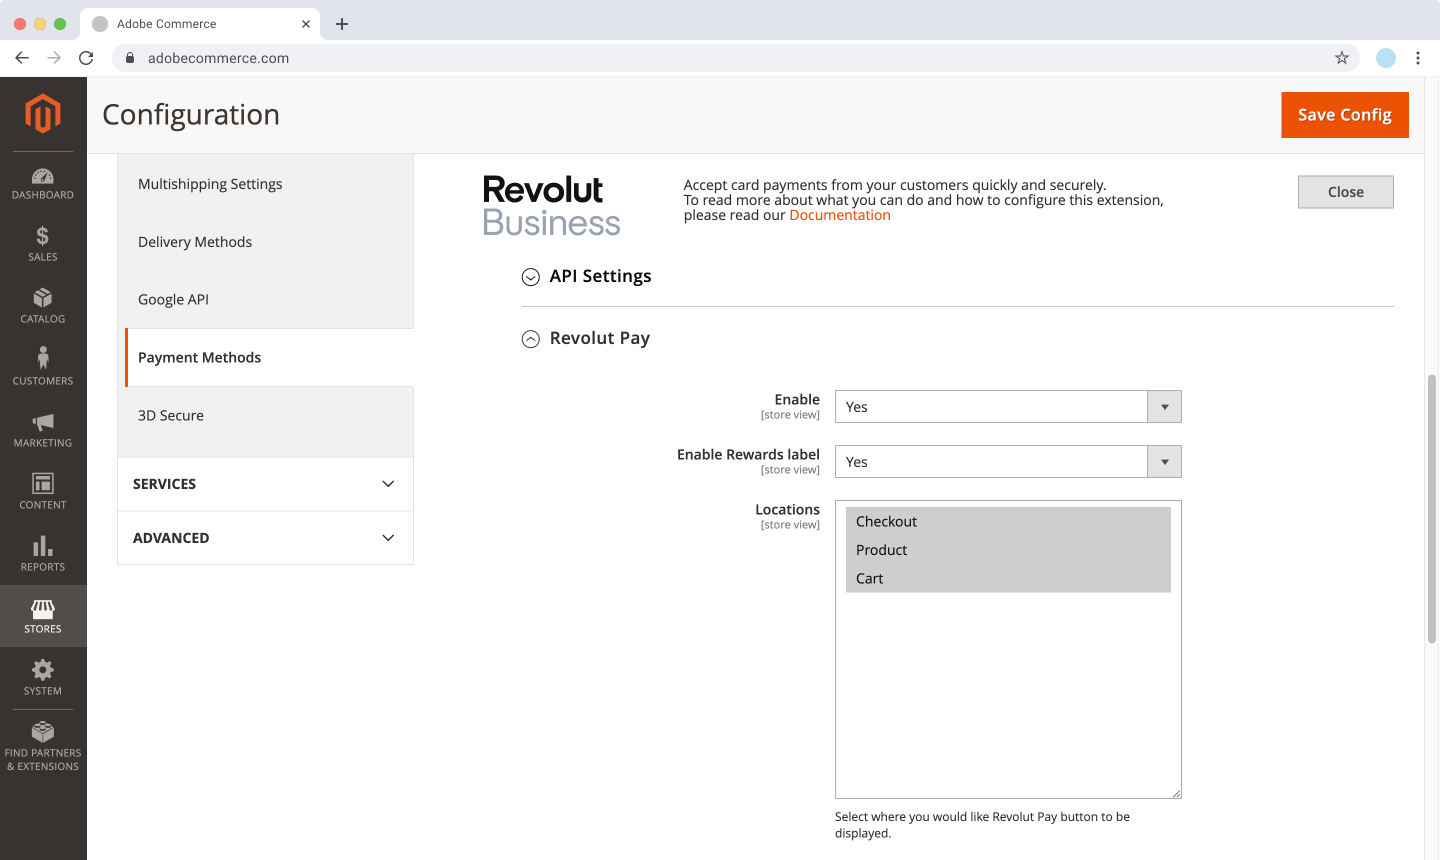1440x860 pixels.
Task: Select Checkout in Locations list
Action: [1008, 521]
